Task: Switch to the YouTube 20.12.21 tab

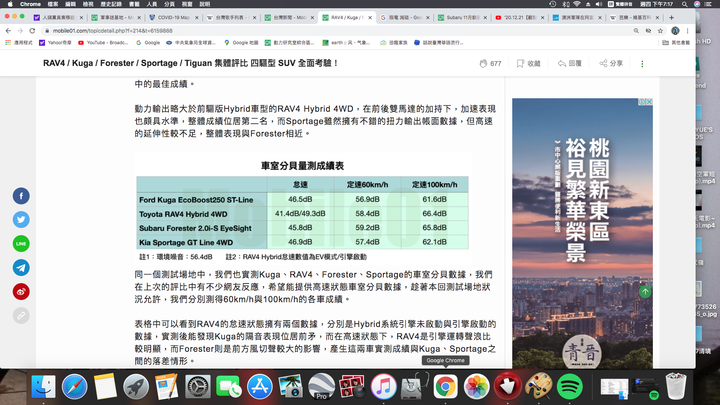Action: tap(520, 17)
